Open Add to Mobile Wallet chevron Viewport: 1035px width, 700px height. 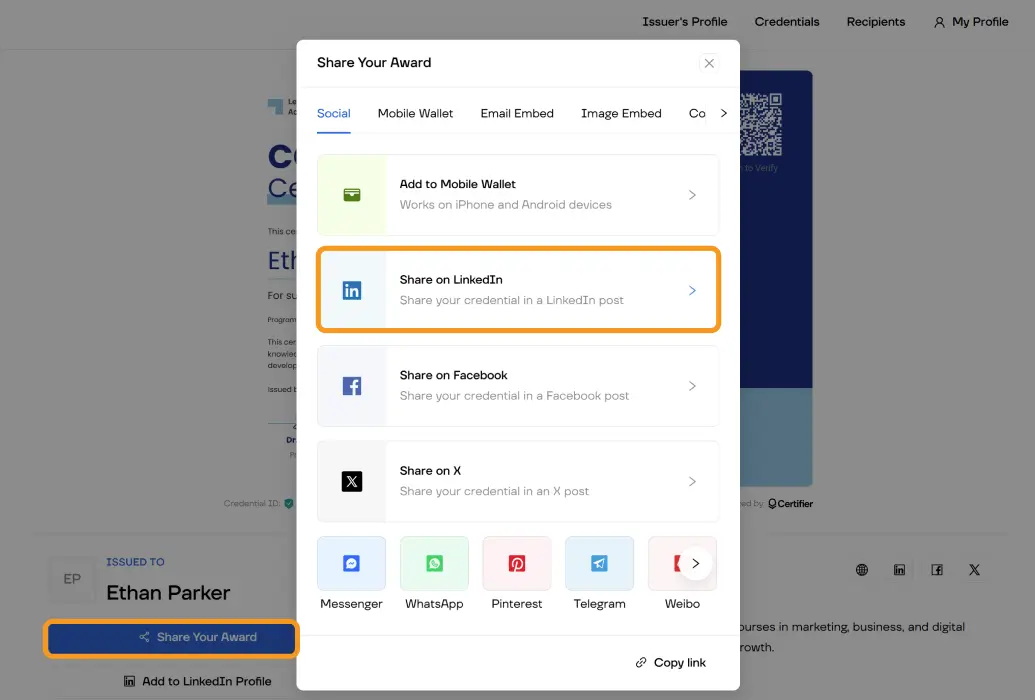692,195
